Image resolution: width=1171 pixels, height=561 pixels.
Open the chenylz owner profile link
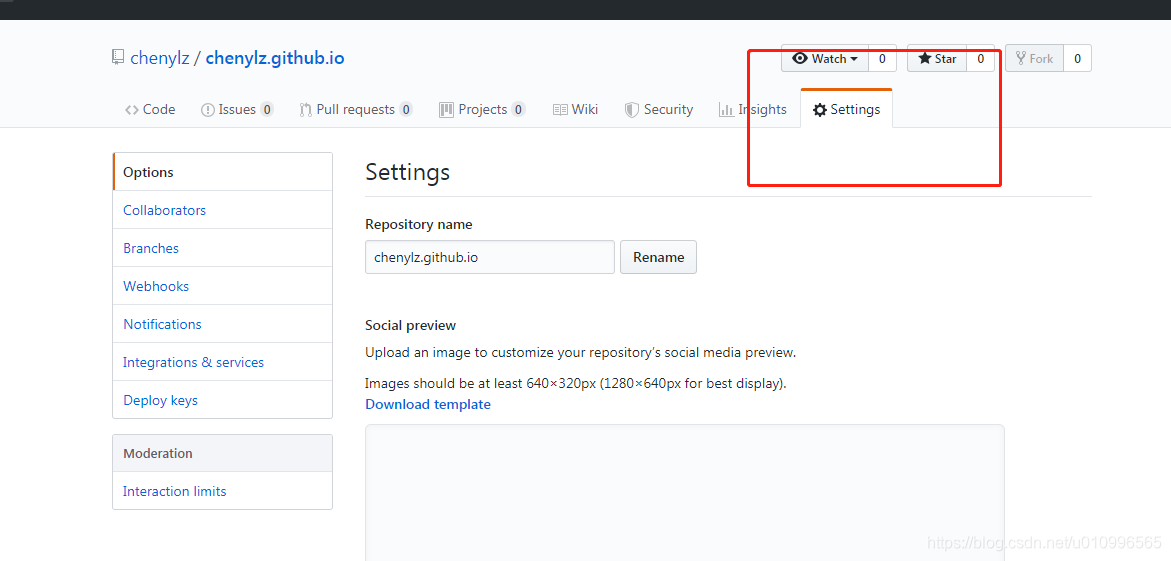click(x=160, y=58)
